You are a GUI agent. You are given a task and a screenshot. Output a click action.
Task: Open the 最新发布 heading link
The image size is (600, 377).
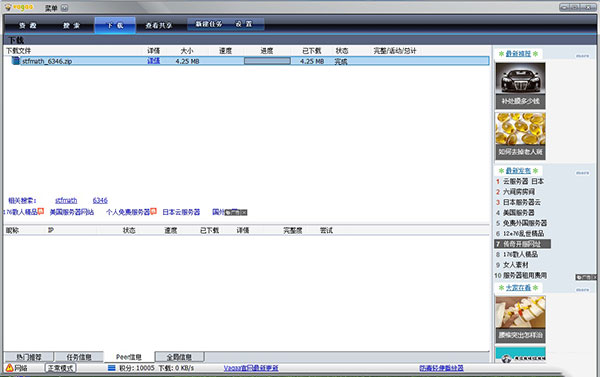pyautogui.click(x=518, y=170)
